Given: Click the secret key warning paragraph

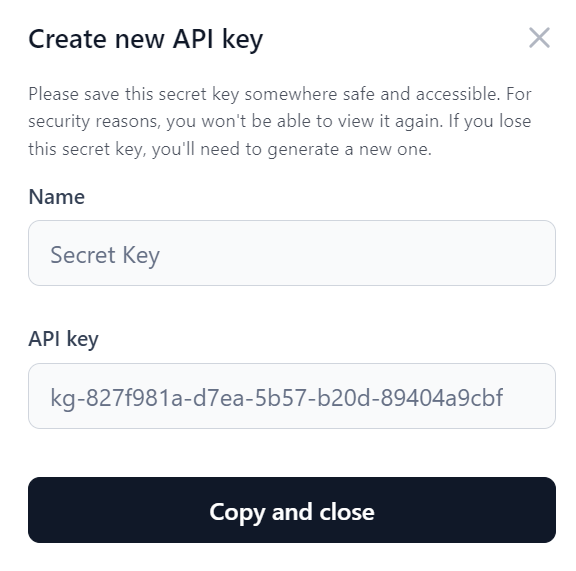Looking at the screenshot, I should tap(280, 122).
